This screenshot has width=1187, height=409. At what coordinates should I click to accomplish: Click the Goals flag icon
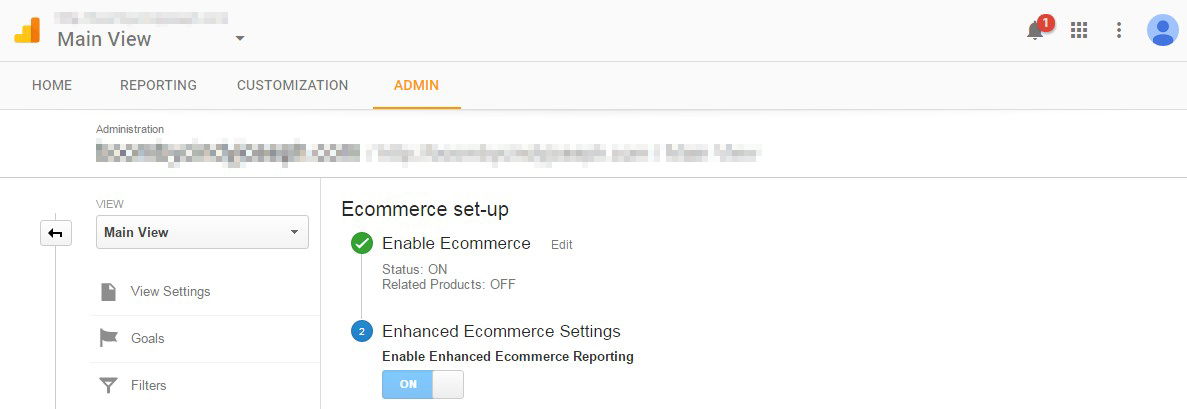pyautogui.click(x=109, y=338)
